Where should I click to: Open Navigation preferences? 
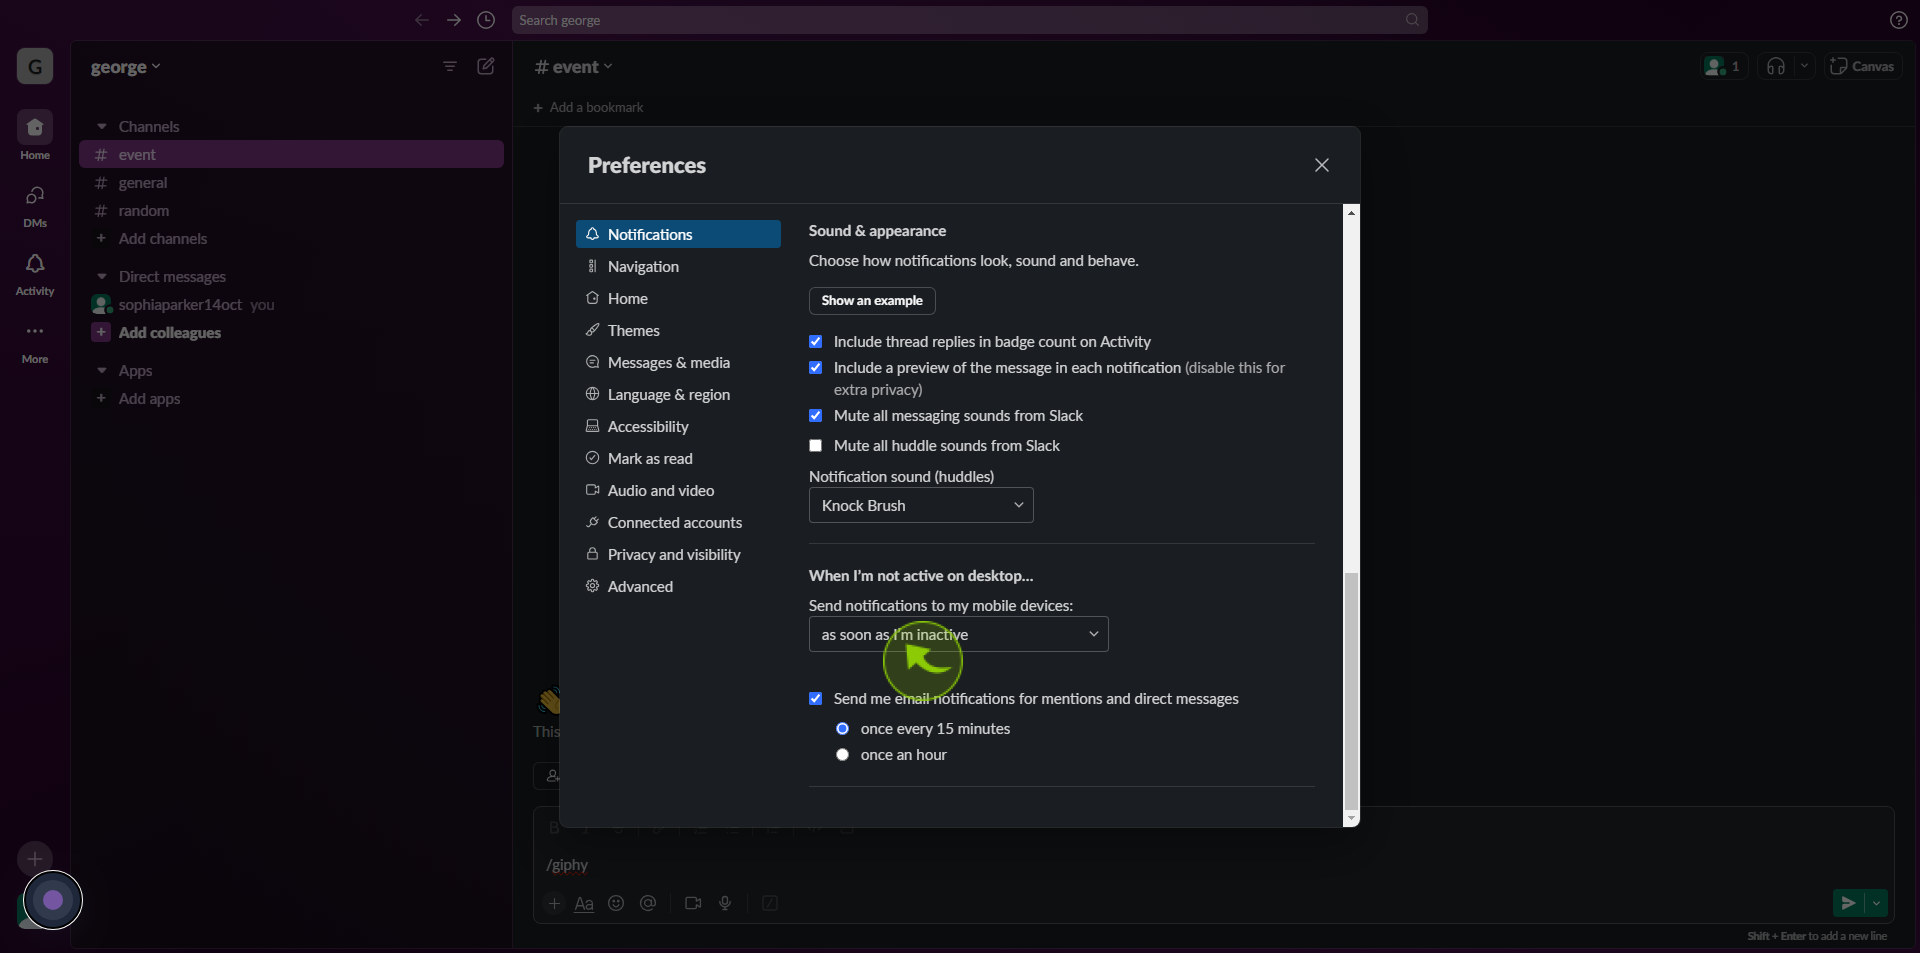point(678,266)
